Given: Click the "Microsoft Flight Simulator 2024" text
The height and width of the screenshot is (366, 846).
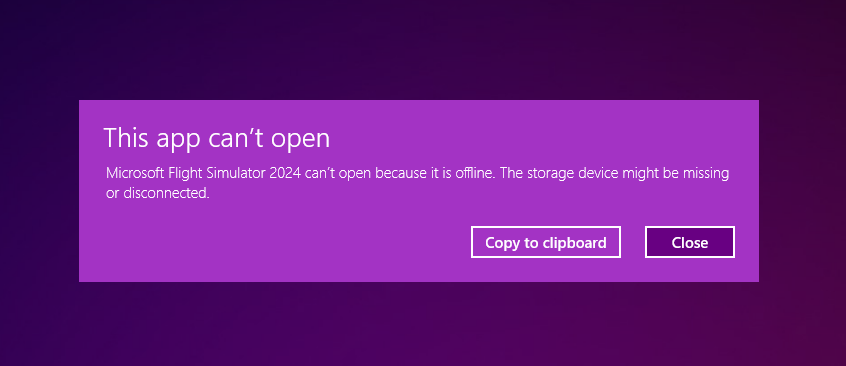Looking at the screenshot, I should tap(203, 174).
